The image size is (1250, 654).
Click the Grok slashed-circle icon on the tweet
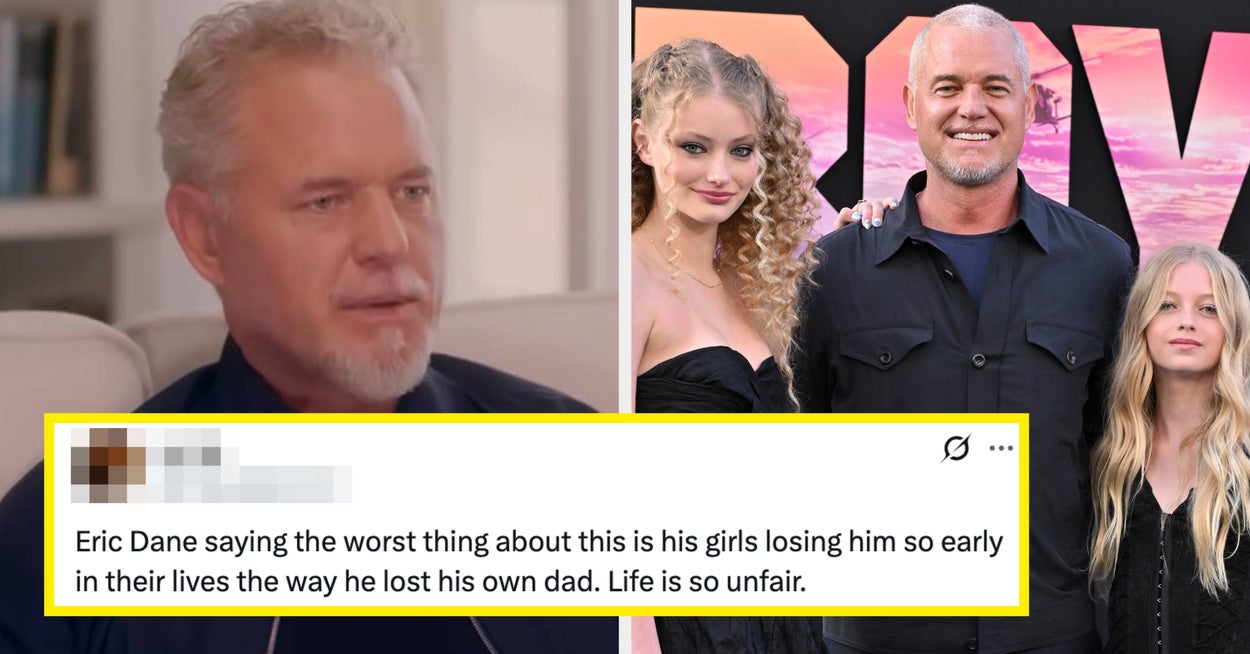[x=956, y=448]
